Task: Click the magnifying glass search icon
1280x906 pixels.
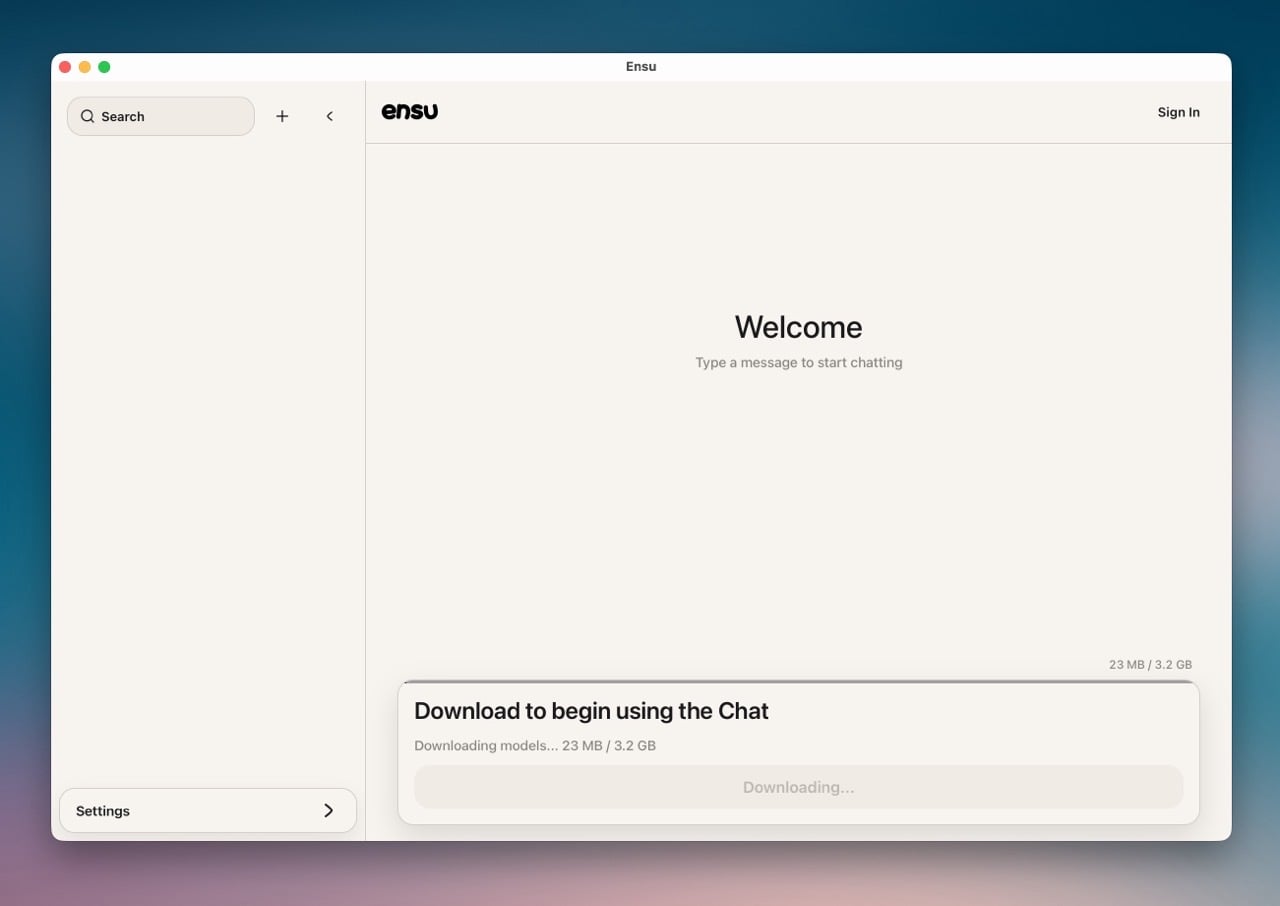Action: [88, 117]
